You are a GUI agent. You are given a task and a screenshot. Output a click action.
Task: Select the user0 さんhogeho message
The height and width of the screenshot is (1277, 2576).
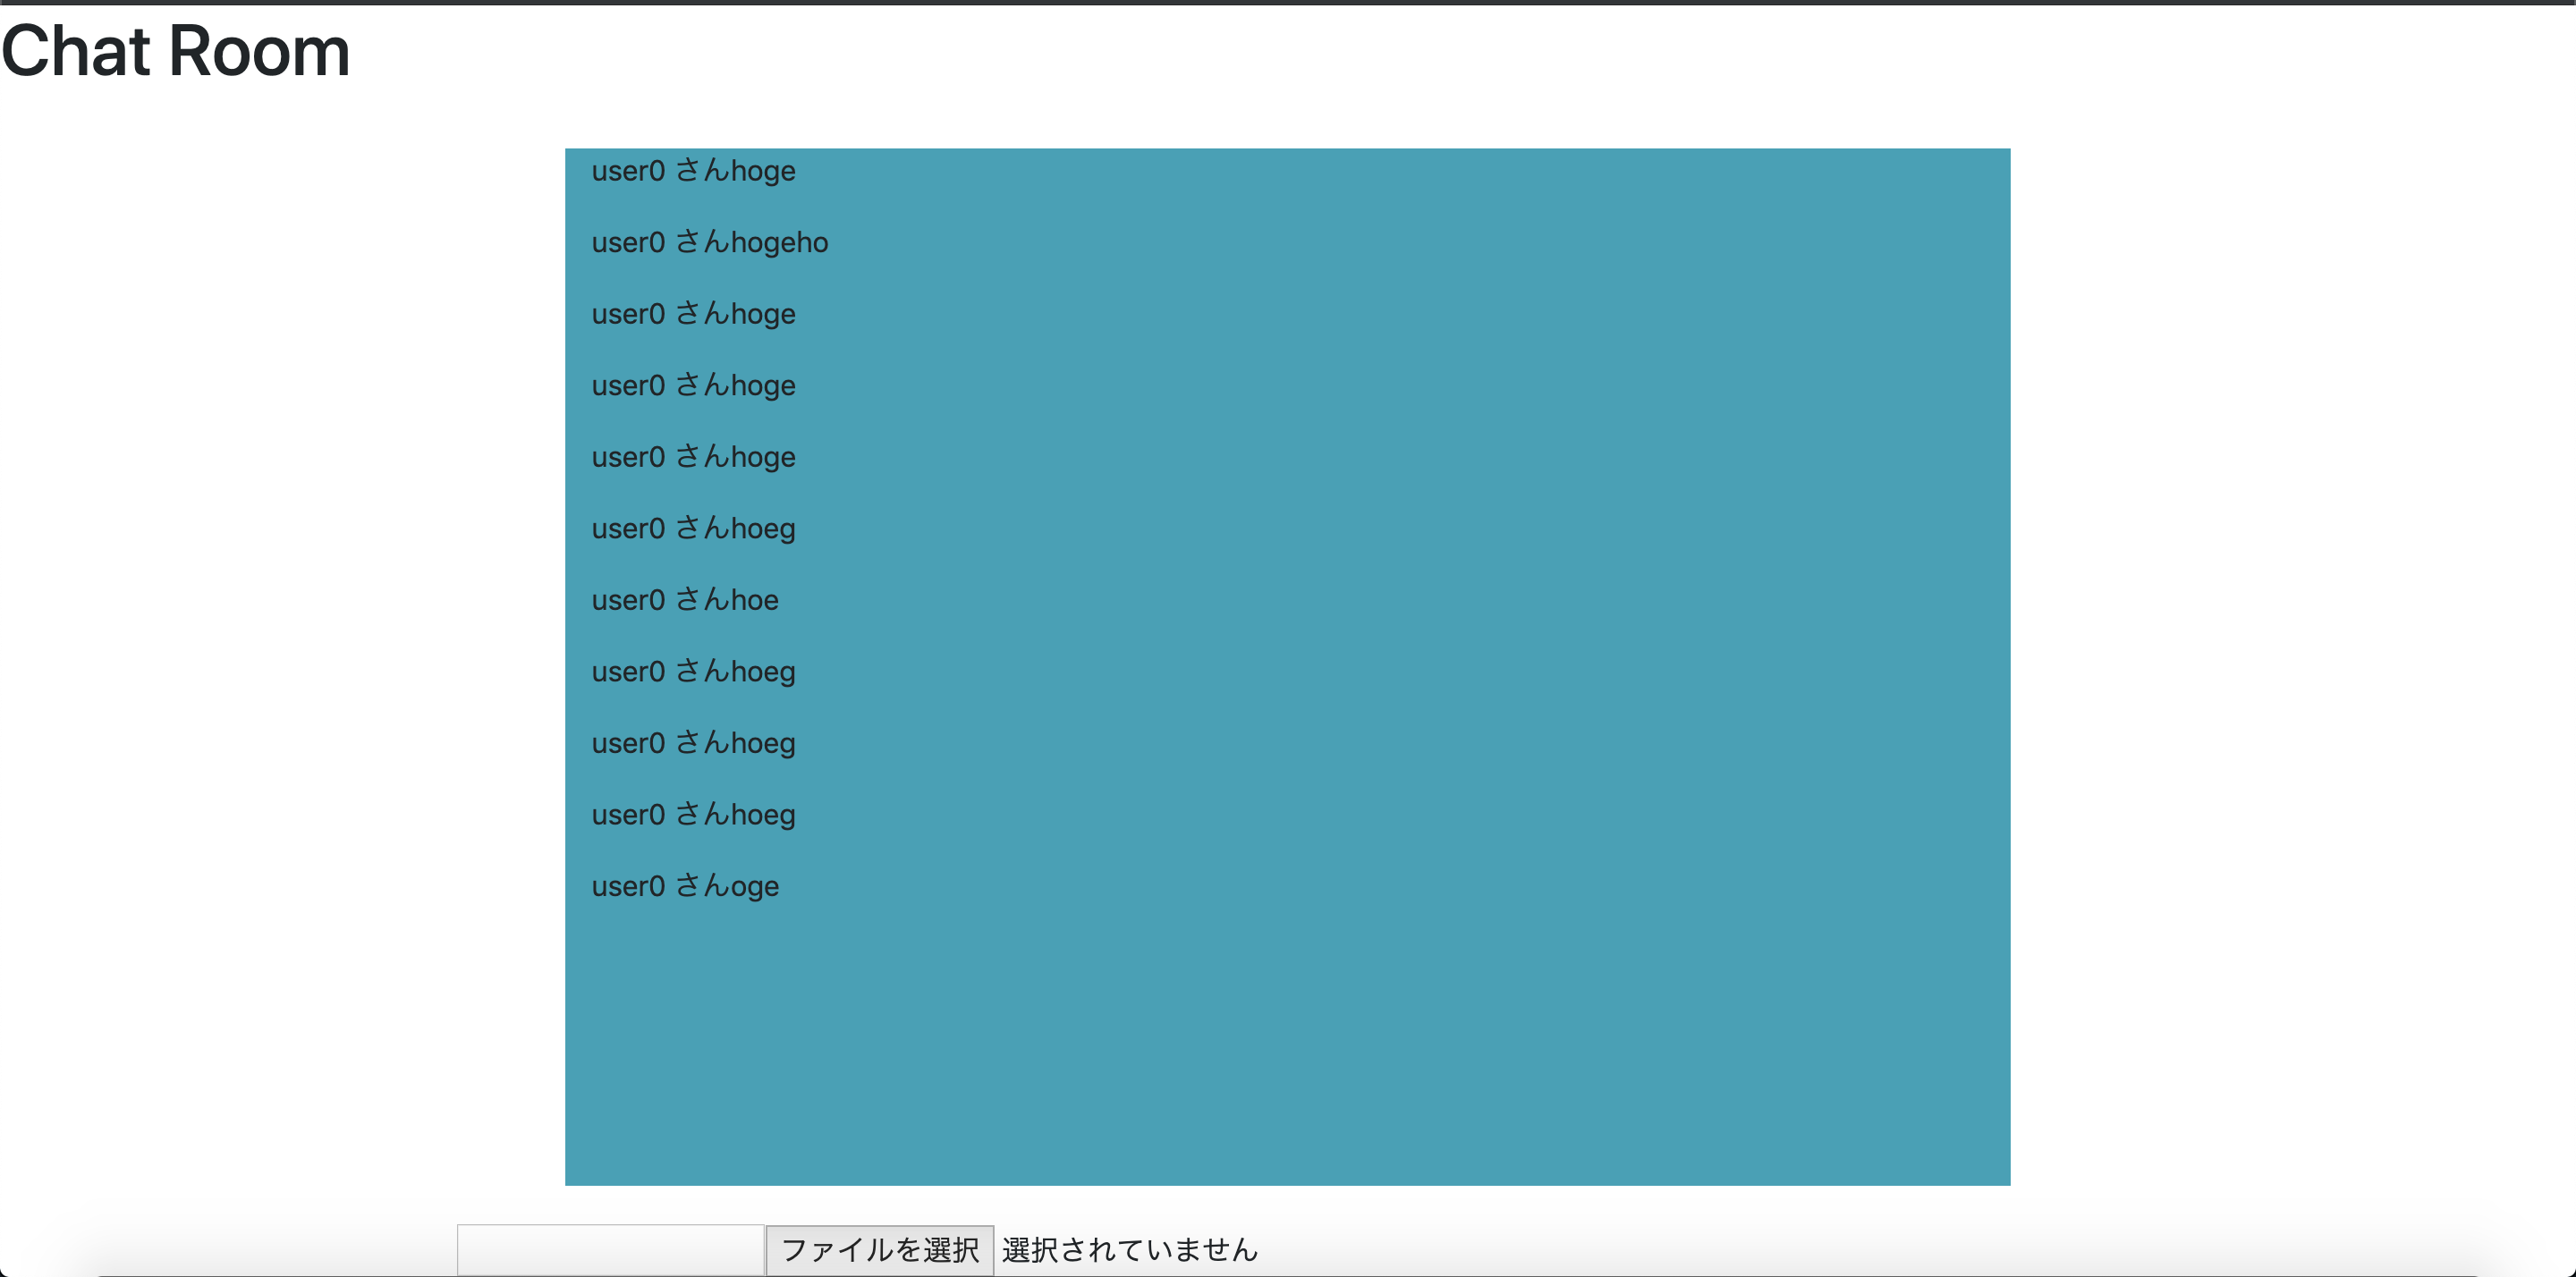click(709, 243)
